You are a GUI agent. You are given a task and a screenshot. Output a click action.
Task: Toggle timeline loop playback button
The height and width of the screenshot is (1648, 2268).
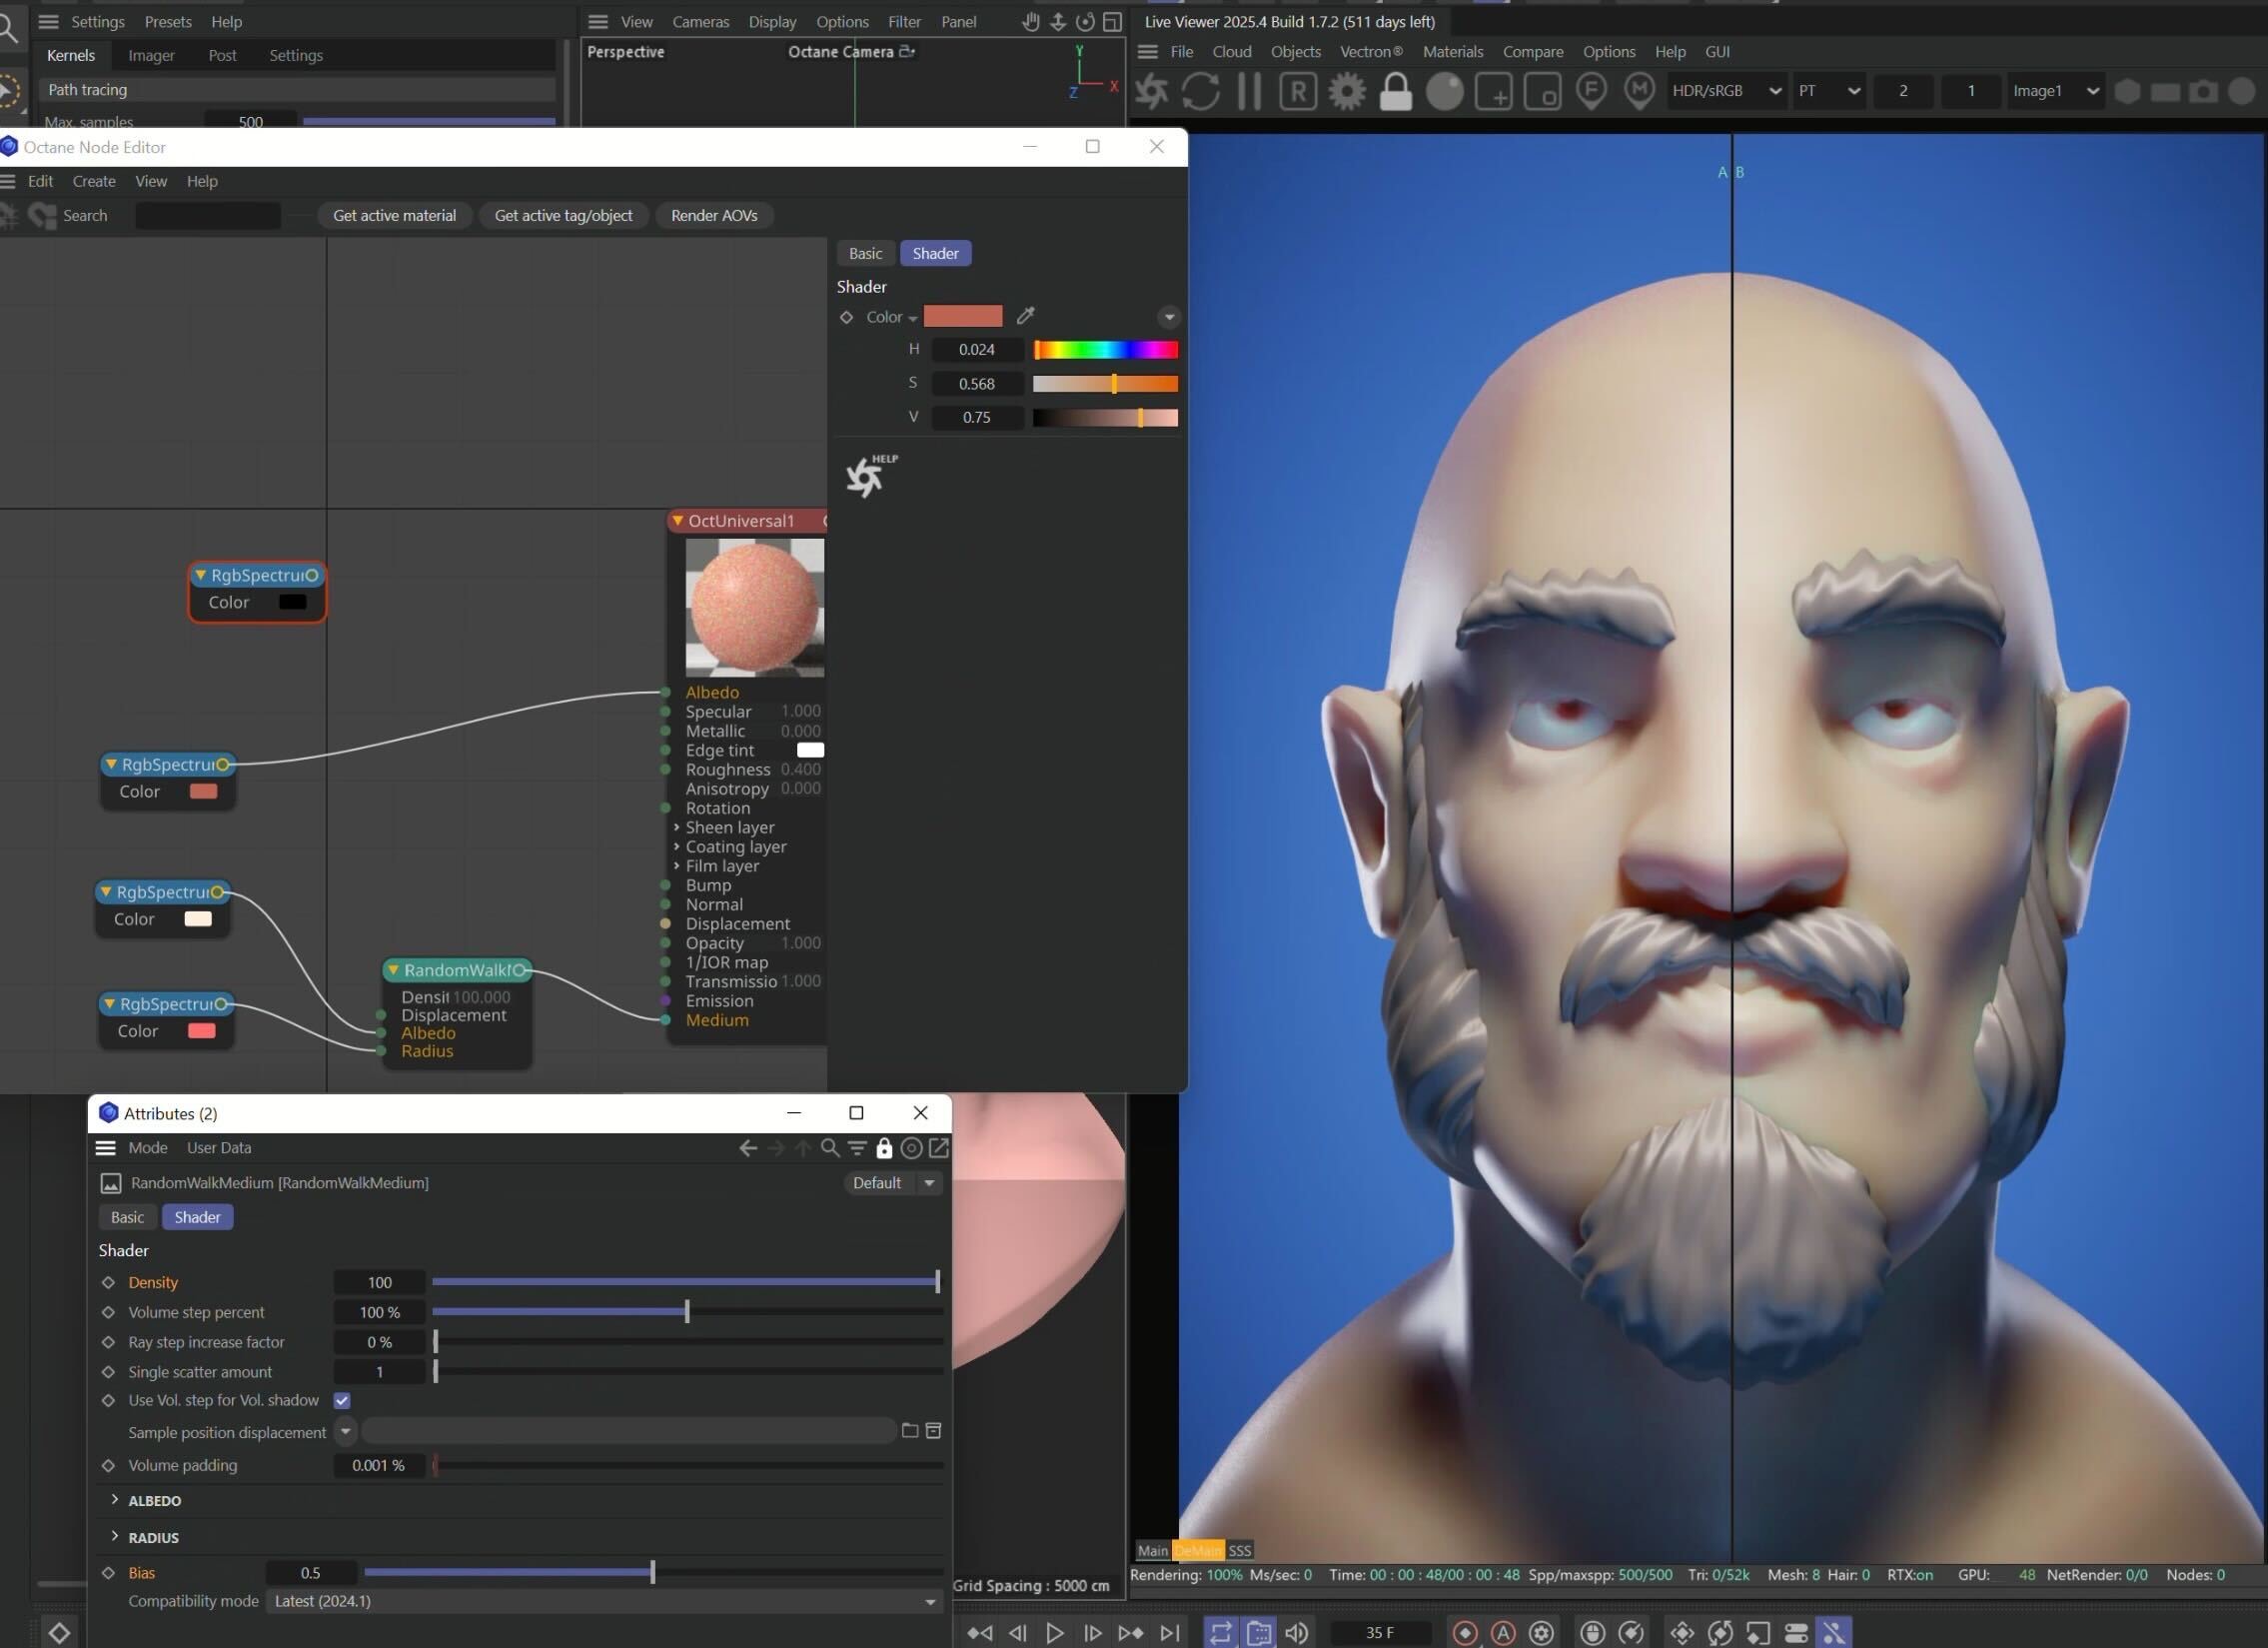[1220, 1632]
